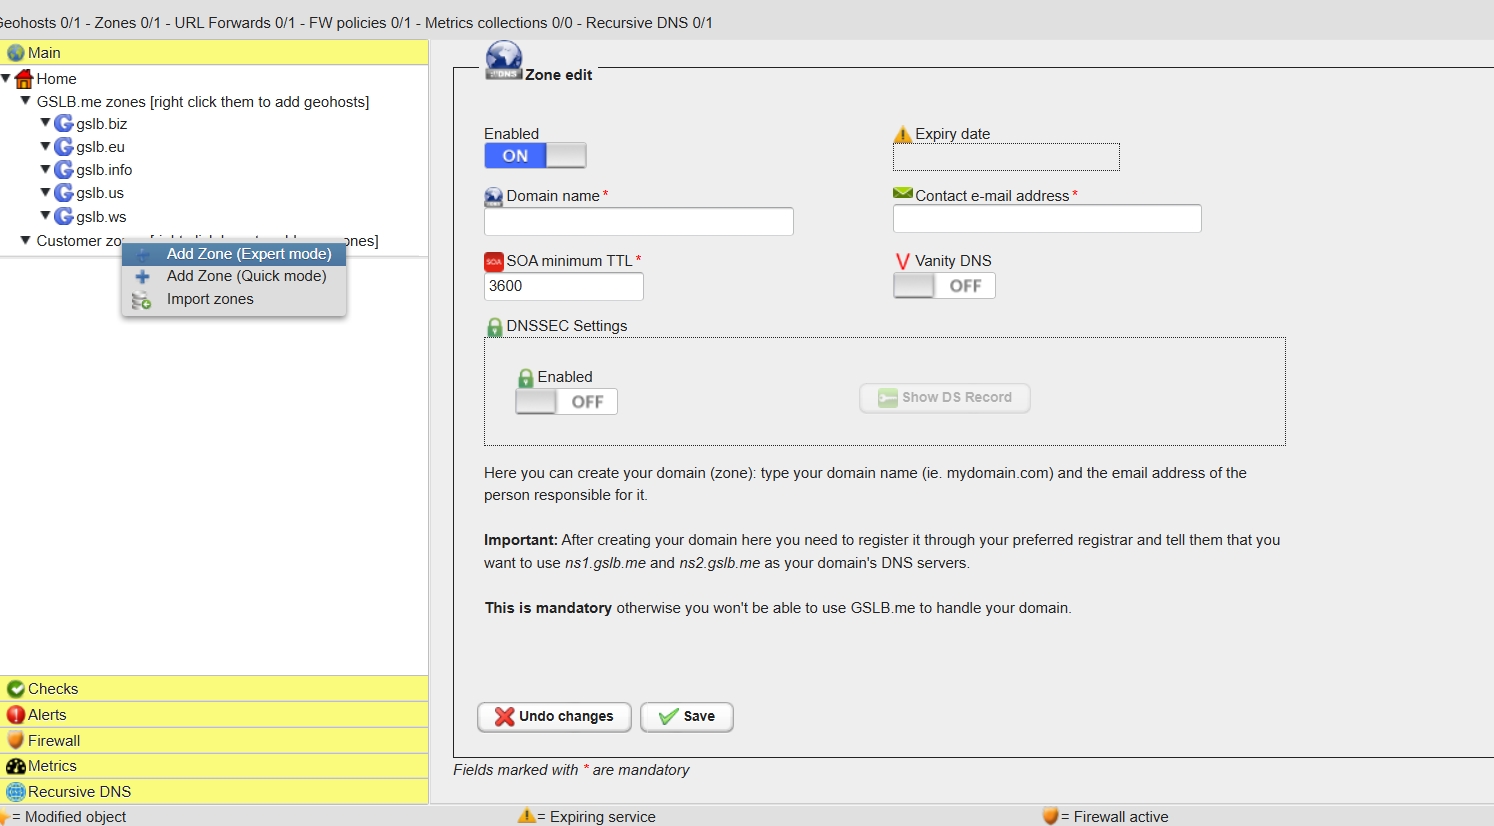The height and width of the screenshot is (826, 1494).
Task: Choose Add Zone (Quick mode)
Action: pos(234,276)
